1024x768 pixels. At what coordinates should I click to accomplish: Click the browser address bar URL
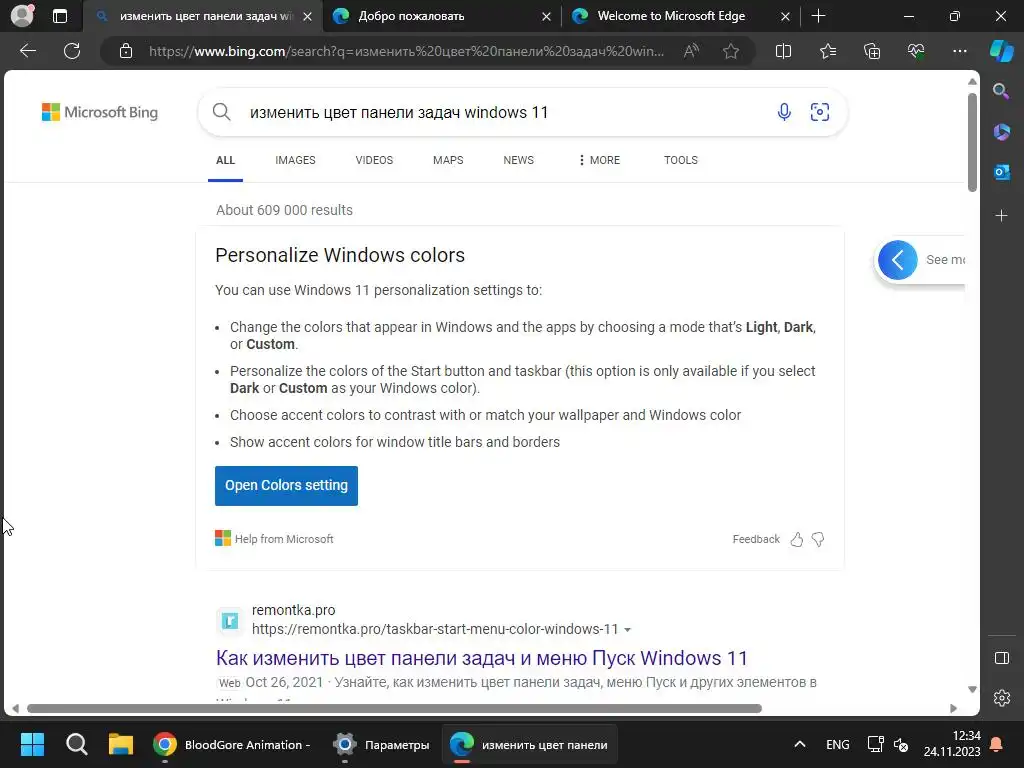[x=406, y=51]
